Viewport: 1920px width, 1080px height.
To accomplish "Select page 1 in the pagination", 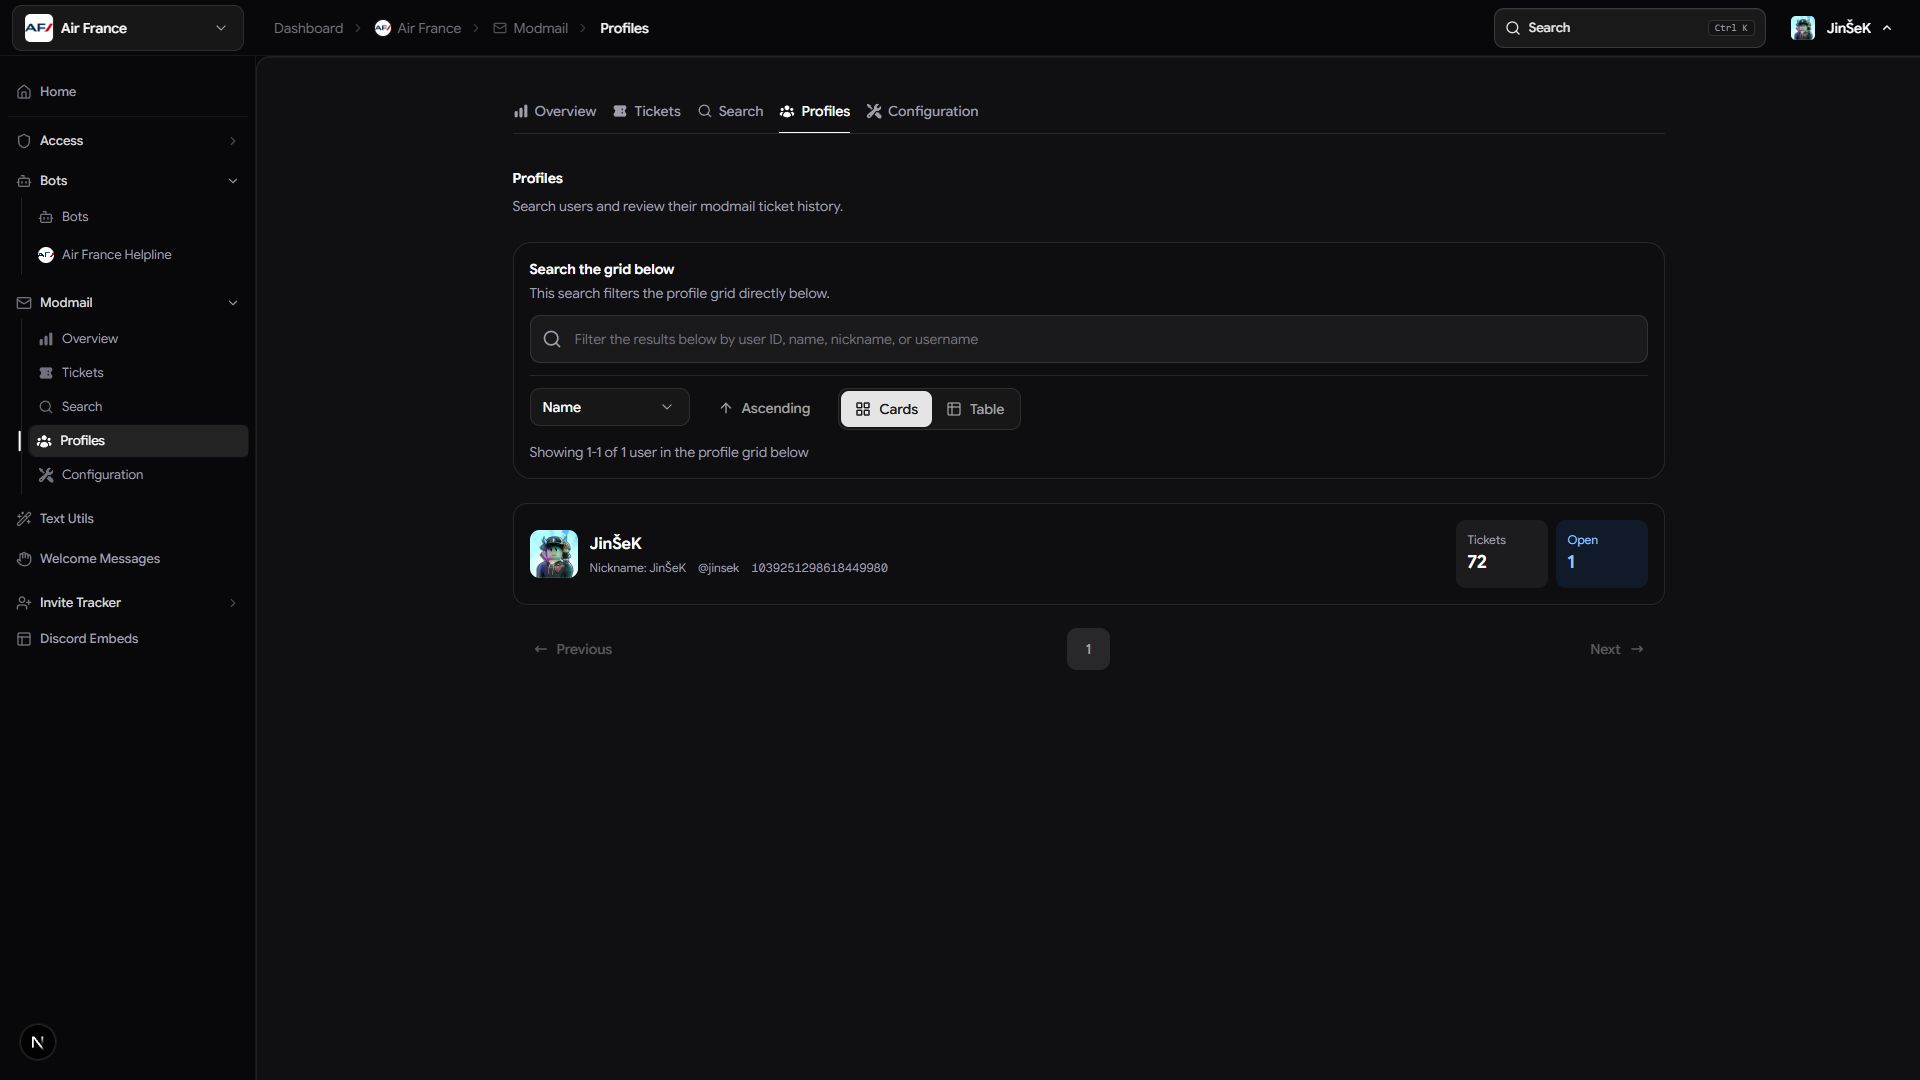I will point(1088,649).
